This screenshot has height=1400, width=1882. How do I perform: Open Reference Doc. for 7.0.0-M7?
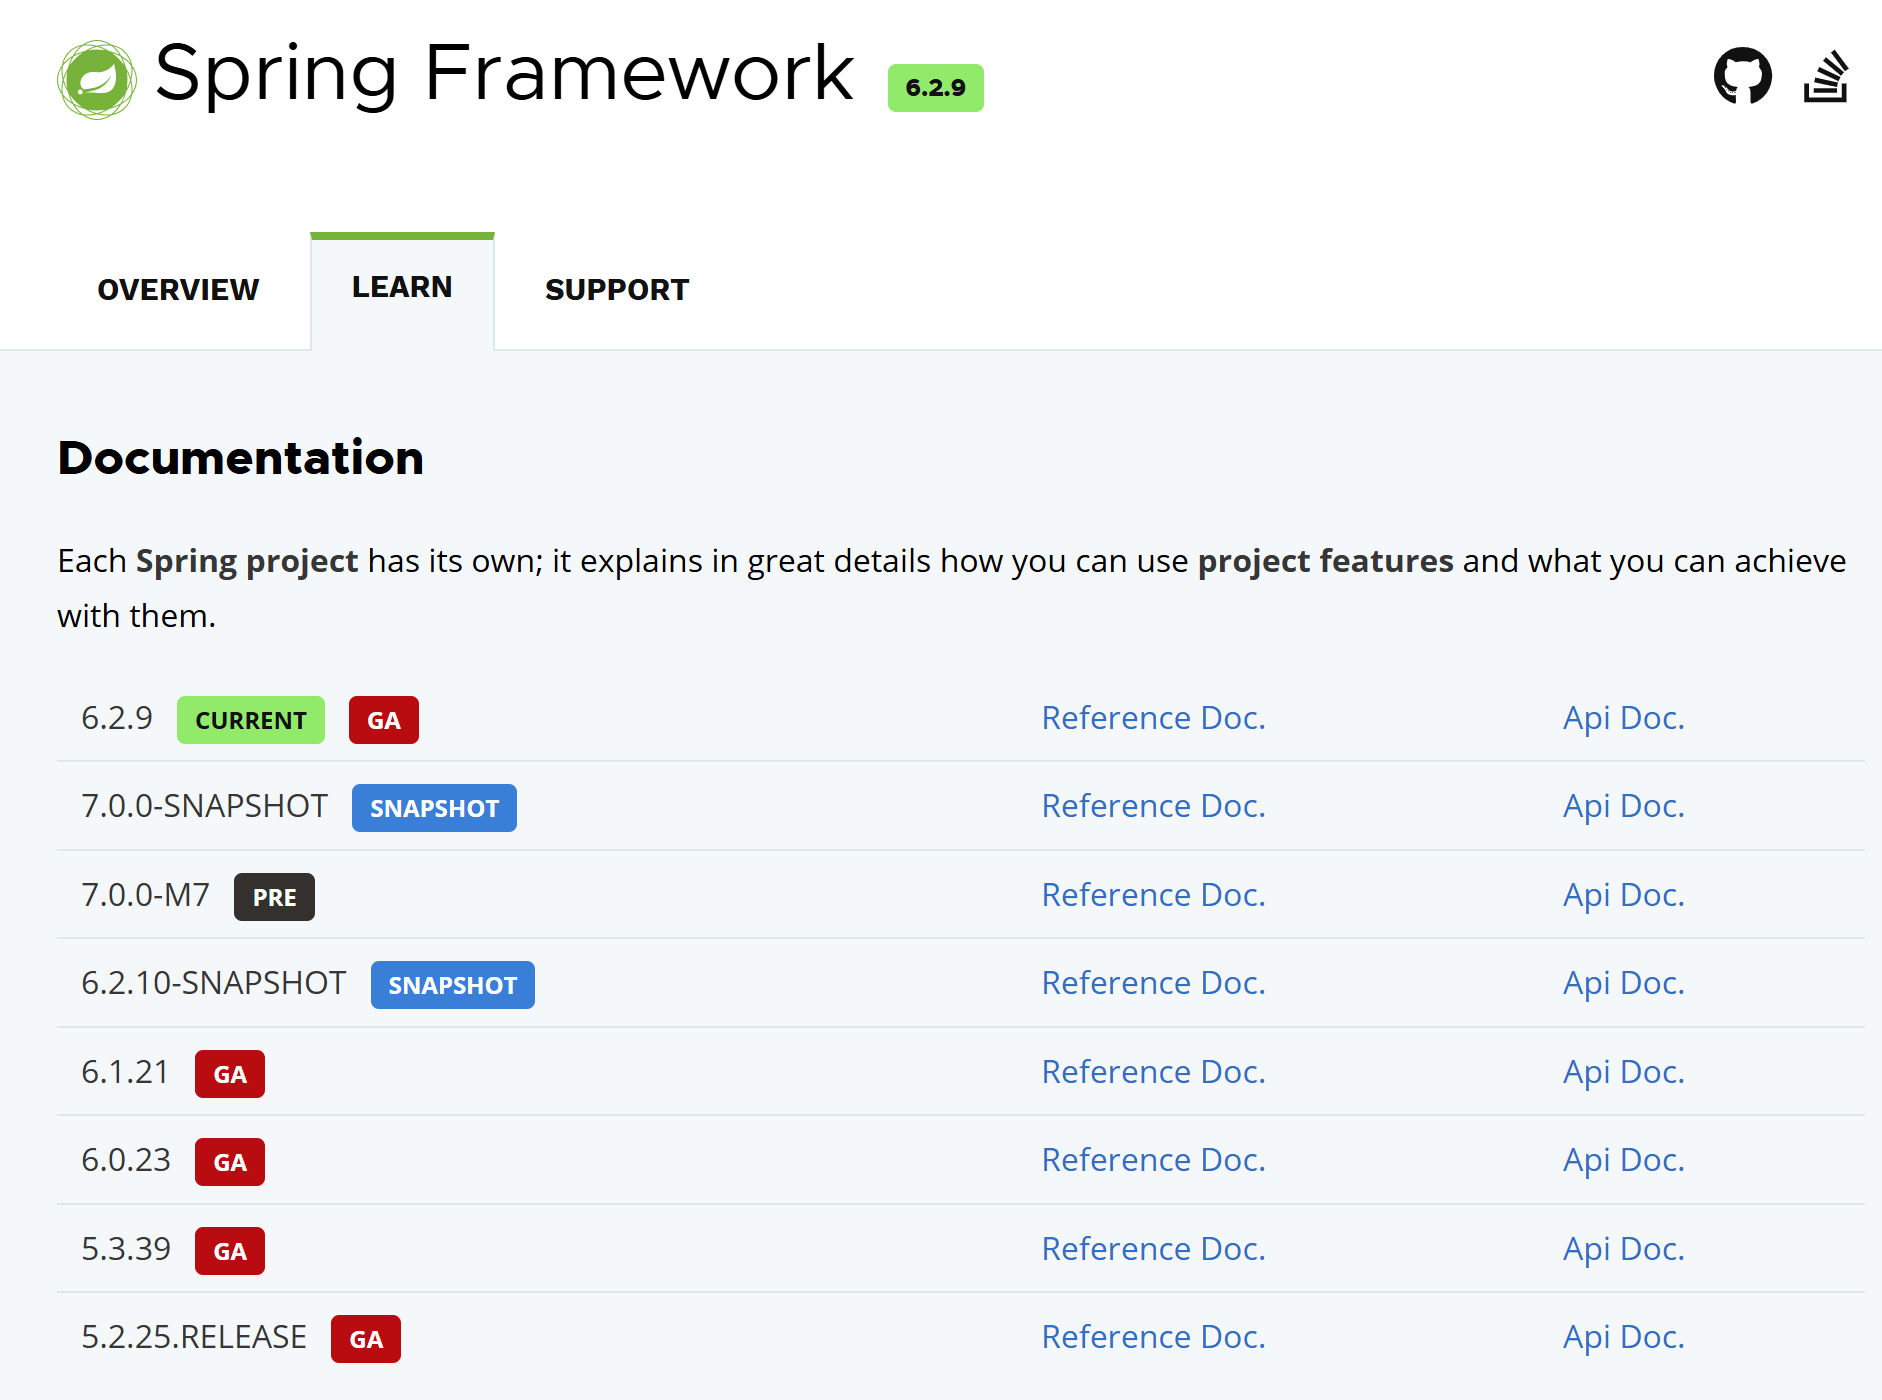tap(1154, 895)
